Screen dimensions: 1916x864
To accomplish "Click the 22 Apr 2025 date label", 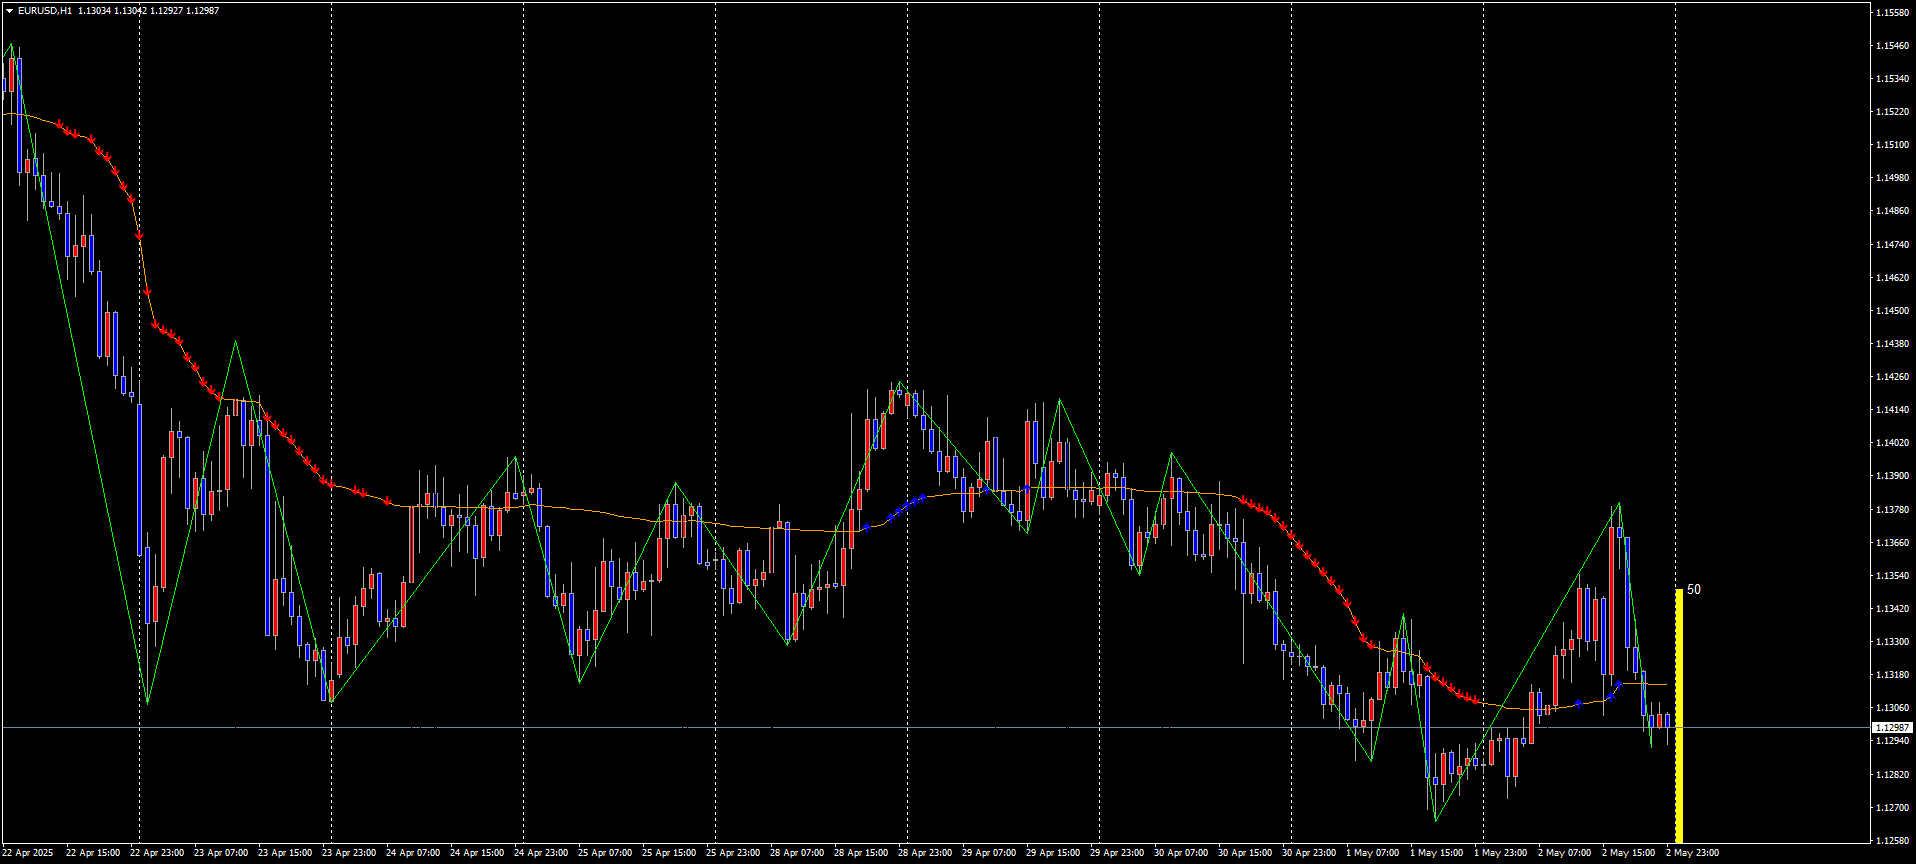I will pyautogui.click(x=28, y=853).
